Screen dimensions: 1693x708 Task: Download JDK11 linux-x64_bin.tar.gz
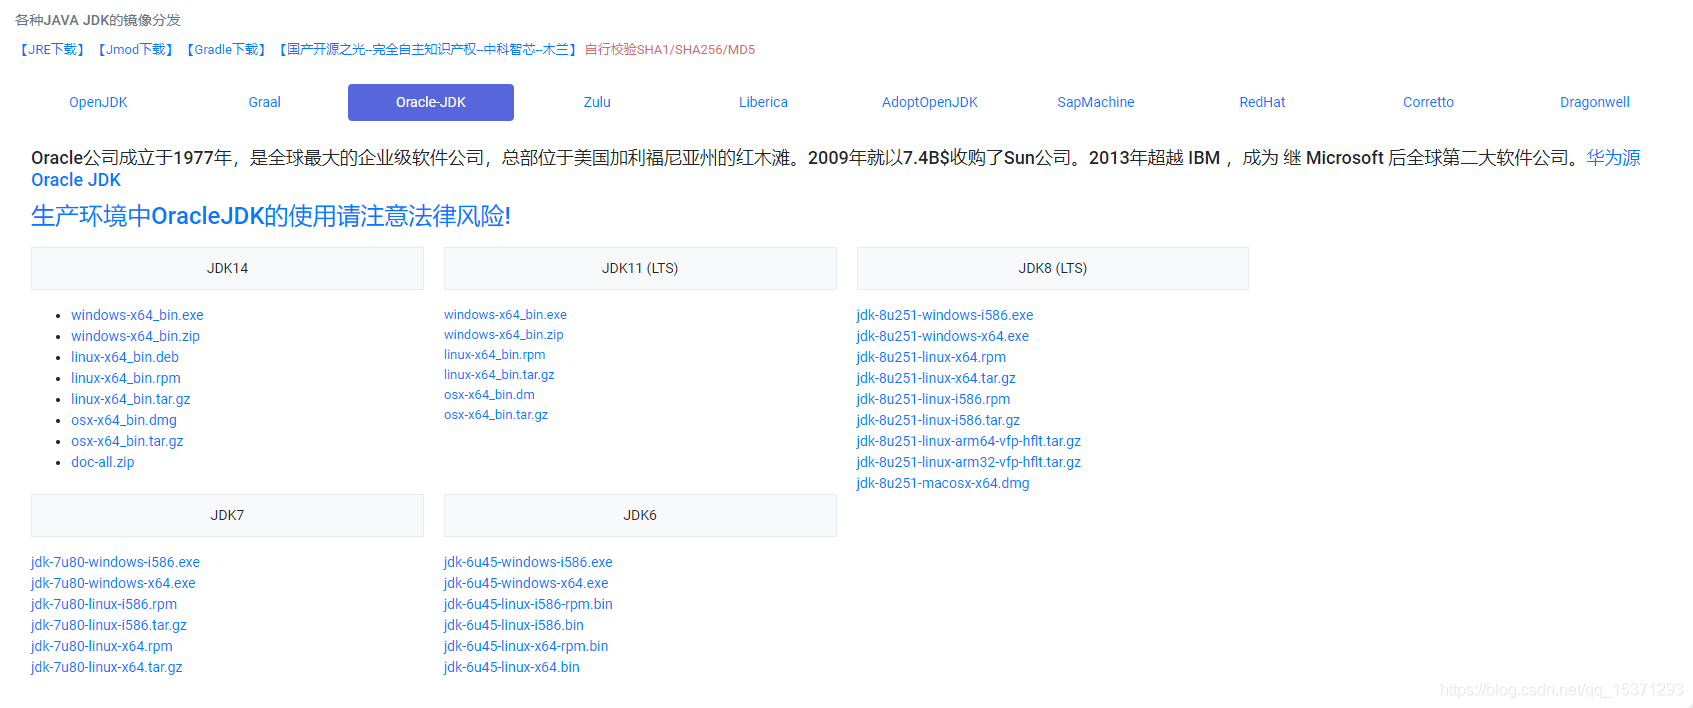[x=499, y=375]
